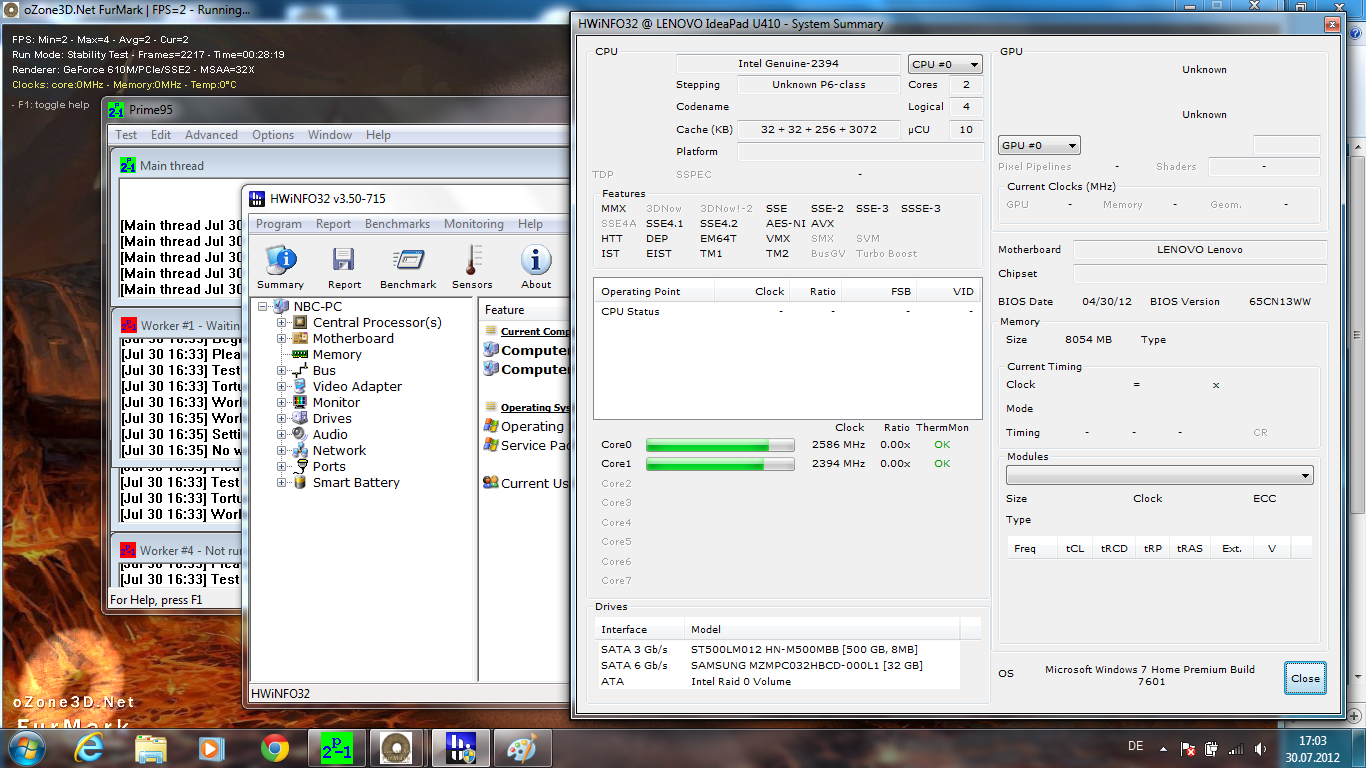The width and height of the screenshot is (1366, 768).
Task: Activate the HWiNFO32 taskbar button
Action: 460,747
